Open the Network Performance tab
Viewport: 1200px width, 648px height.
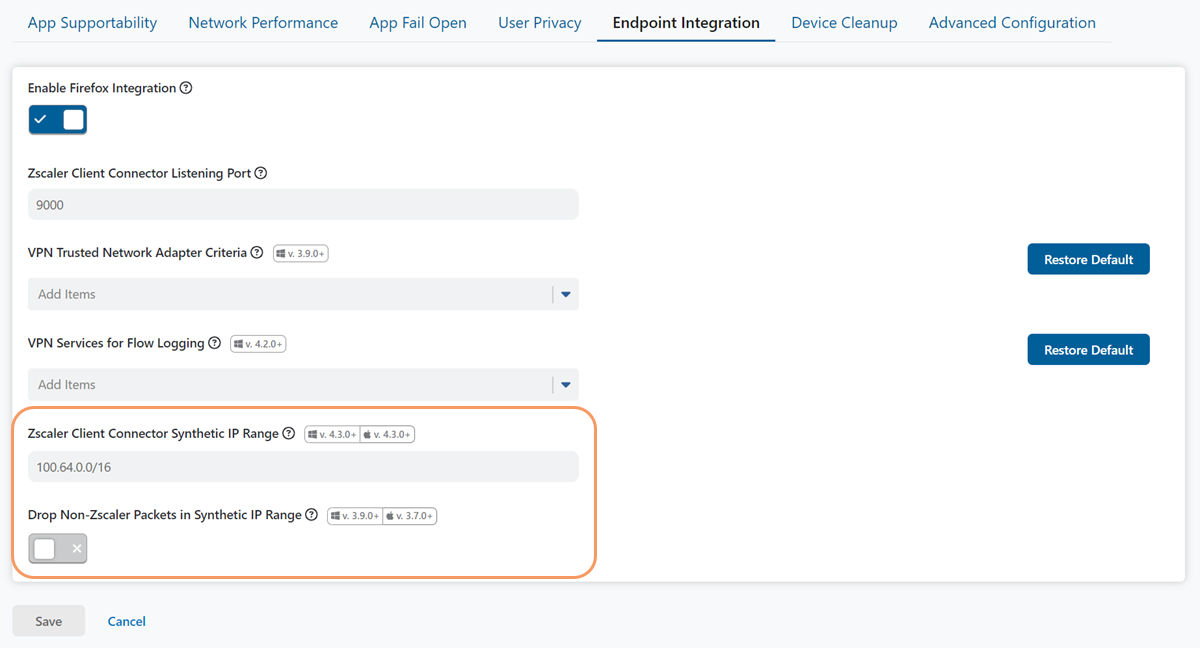point(263,22)
